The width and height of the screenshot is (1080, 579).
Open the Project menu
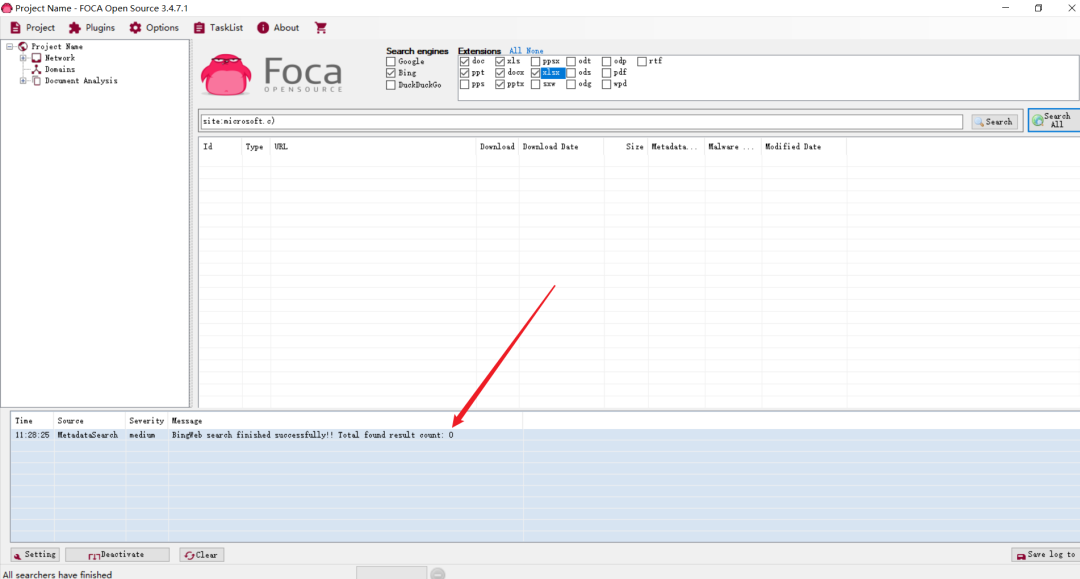coord(32,28)
